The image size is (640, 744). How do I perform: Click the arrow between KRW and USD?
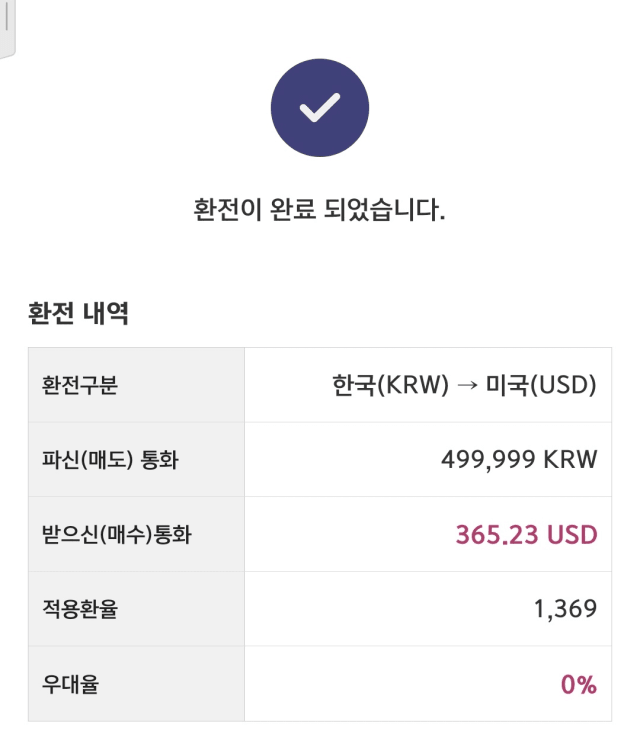(467, 385)
